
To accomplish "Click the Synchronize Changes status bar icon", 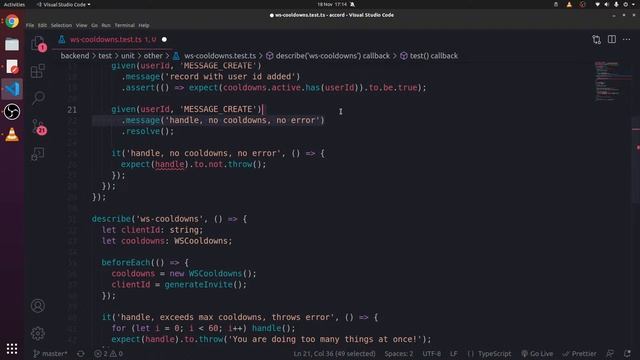I will pyautogui.click(x=81, y=353).
